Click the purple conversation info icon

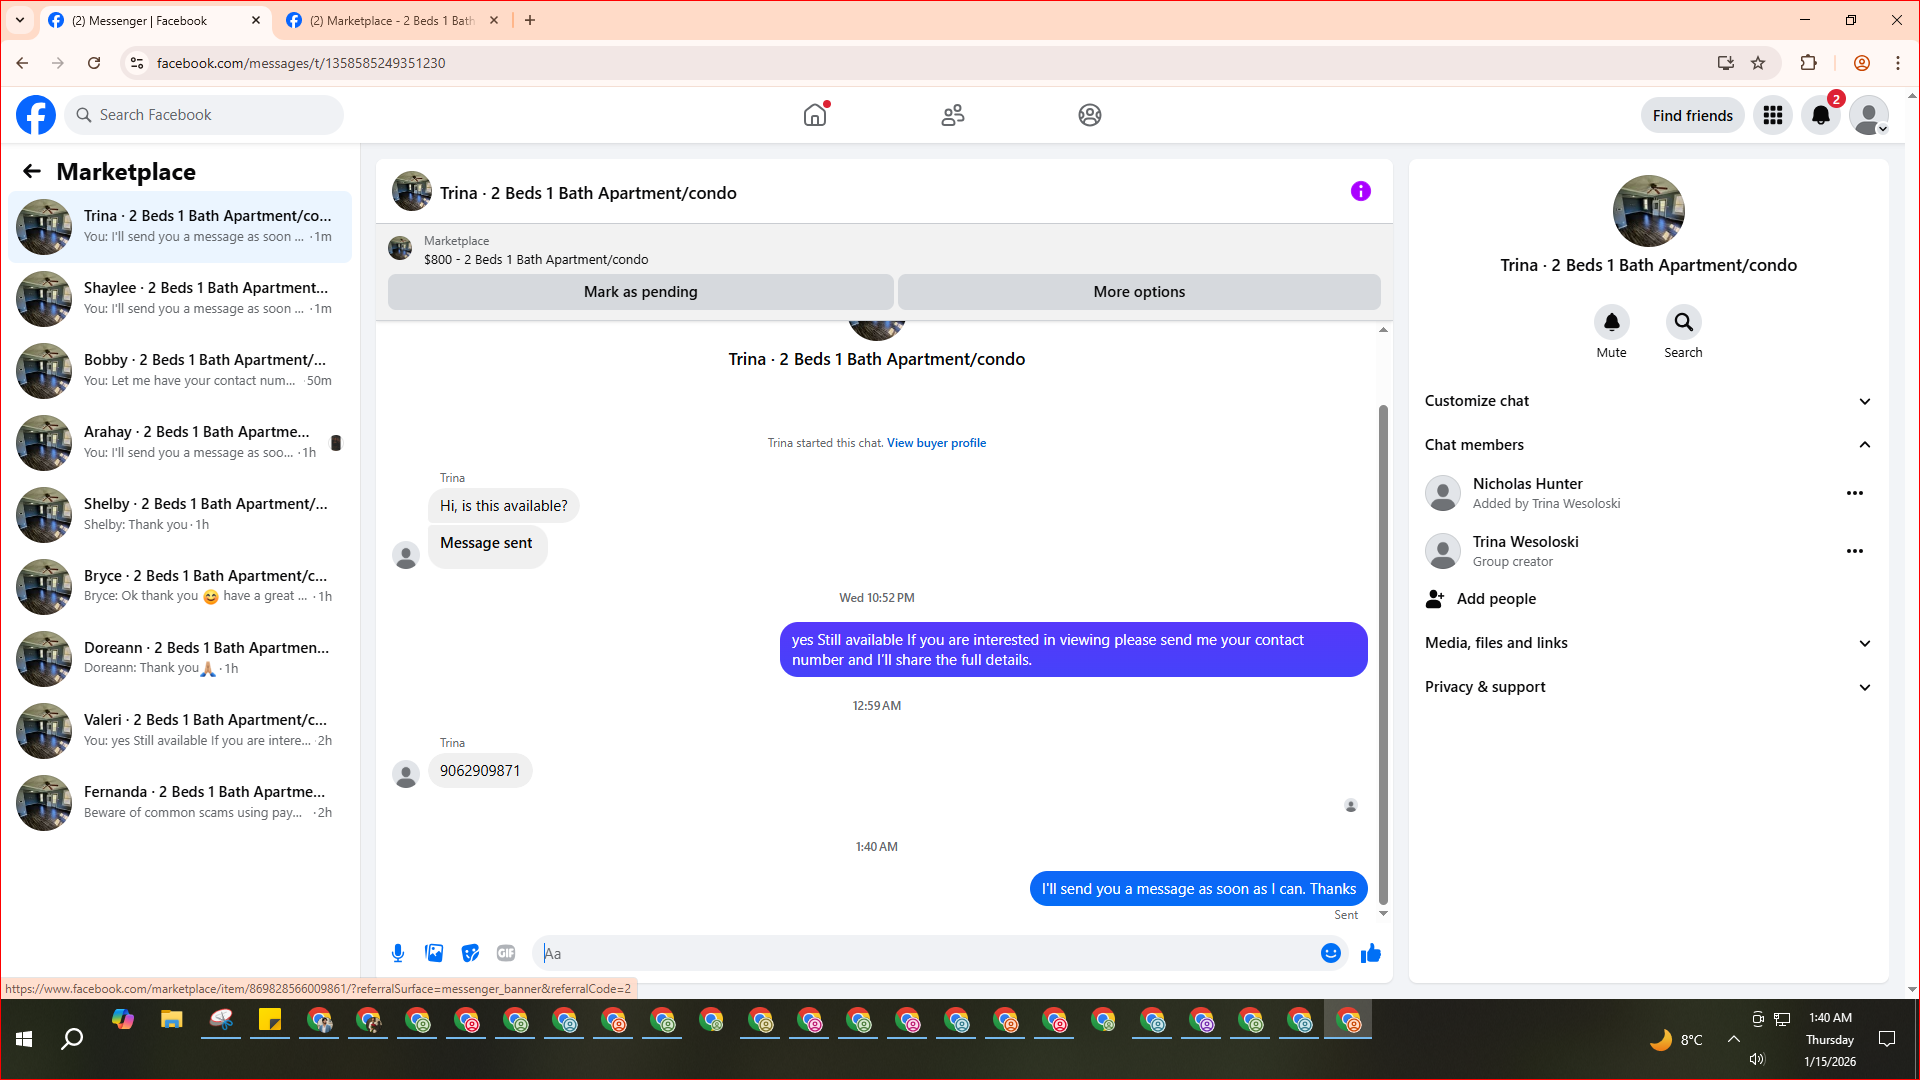coord(1360,191)
